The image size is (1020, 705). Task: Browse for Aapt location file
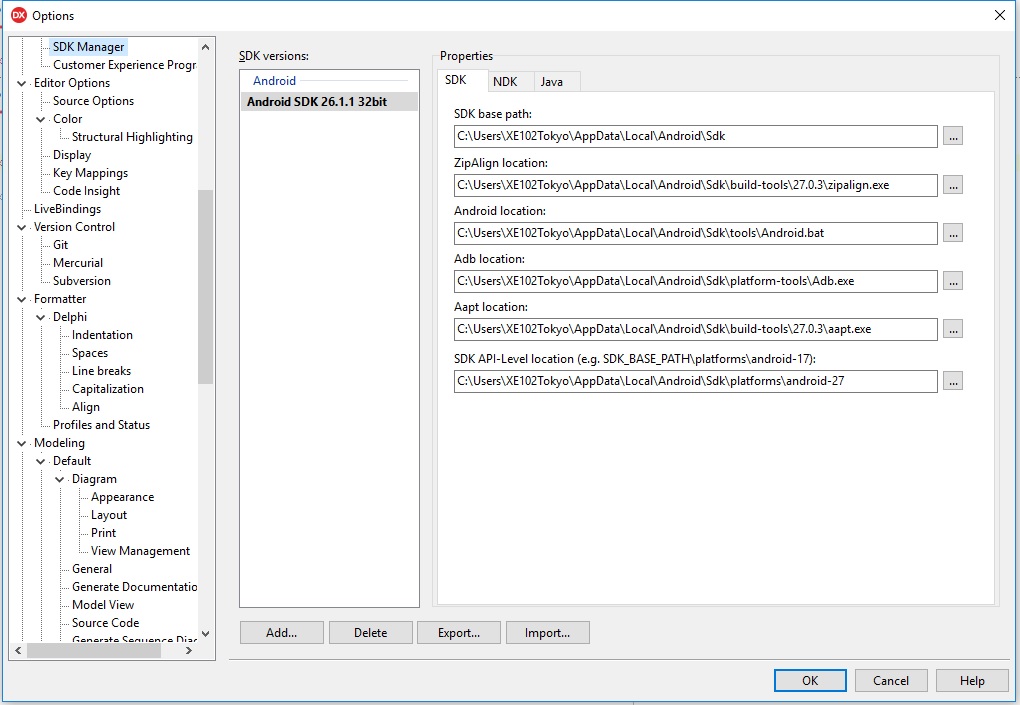pyautogui.click(x=952, y=329)
